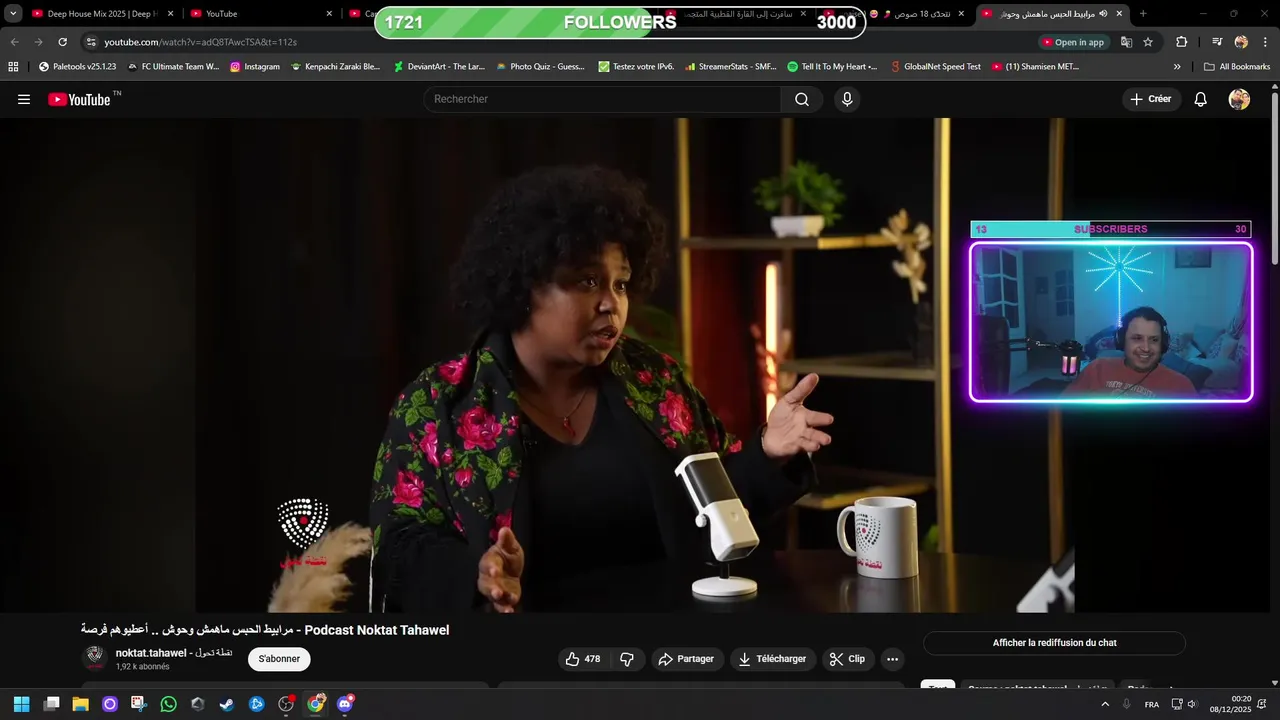Screen dimensions: 1280x720
Task: Open more actions three-dot menu under video
Action: [x=892, y=659]
